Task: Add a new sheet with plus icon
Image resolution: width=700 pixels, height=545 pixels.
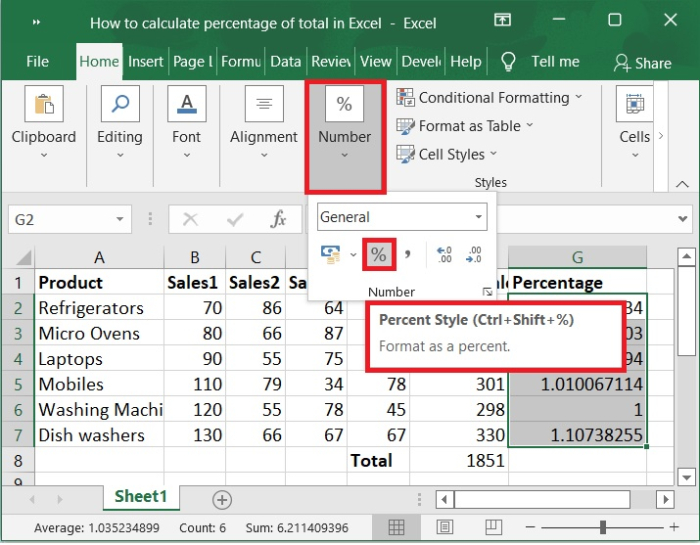Action: pos(222,500)
